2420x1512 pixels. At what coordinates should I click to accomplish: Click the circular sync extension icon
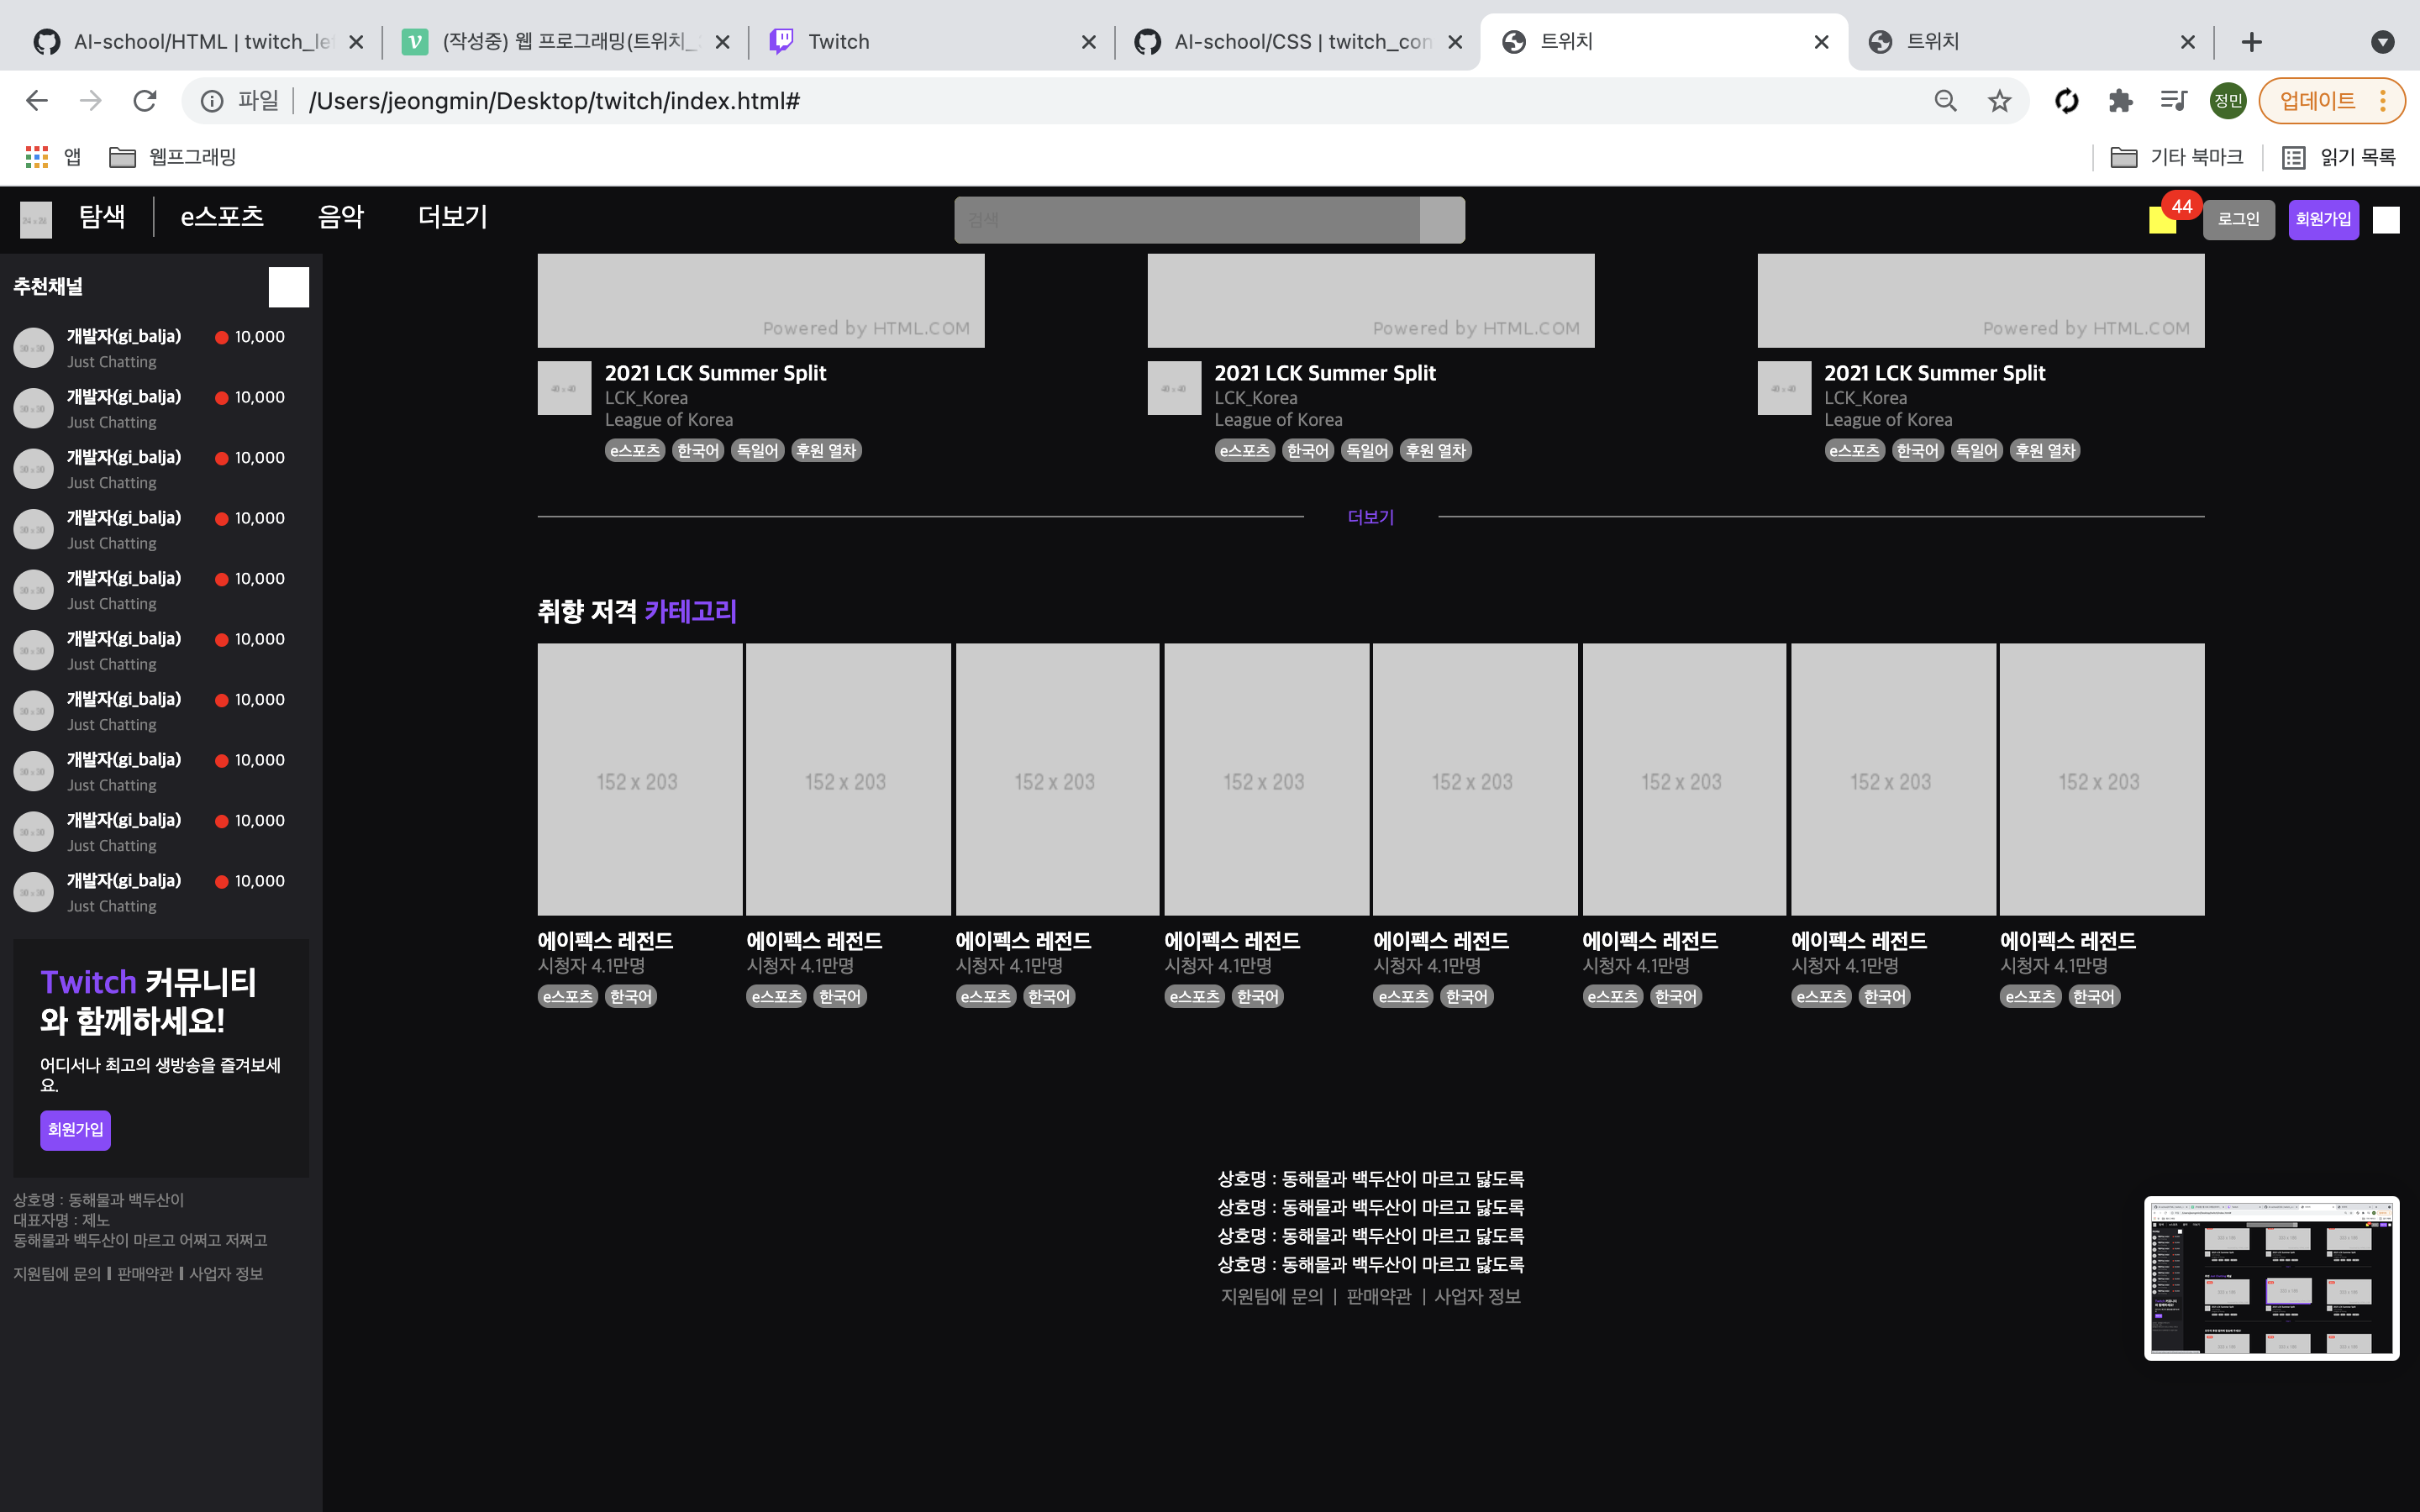tap(2066, 101)
